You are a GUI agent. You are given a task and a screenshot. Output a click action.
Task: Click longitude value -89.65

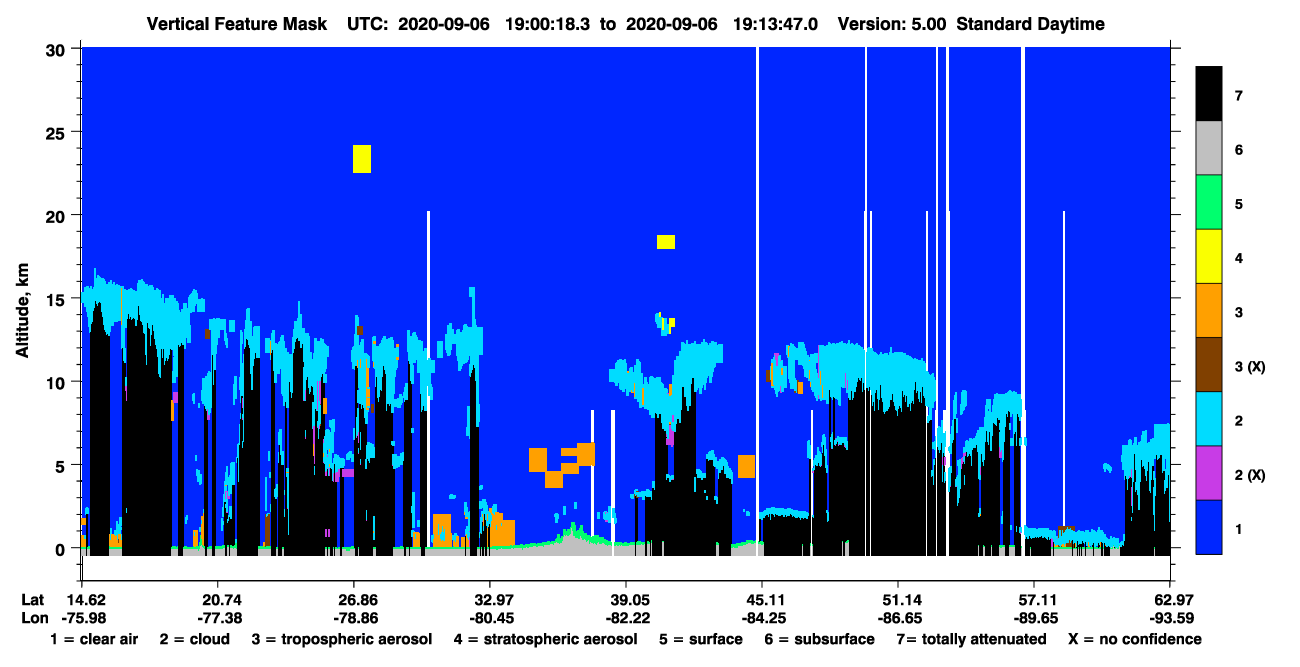pyautogui.click(x=1034, y=618)
